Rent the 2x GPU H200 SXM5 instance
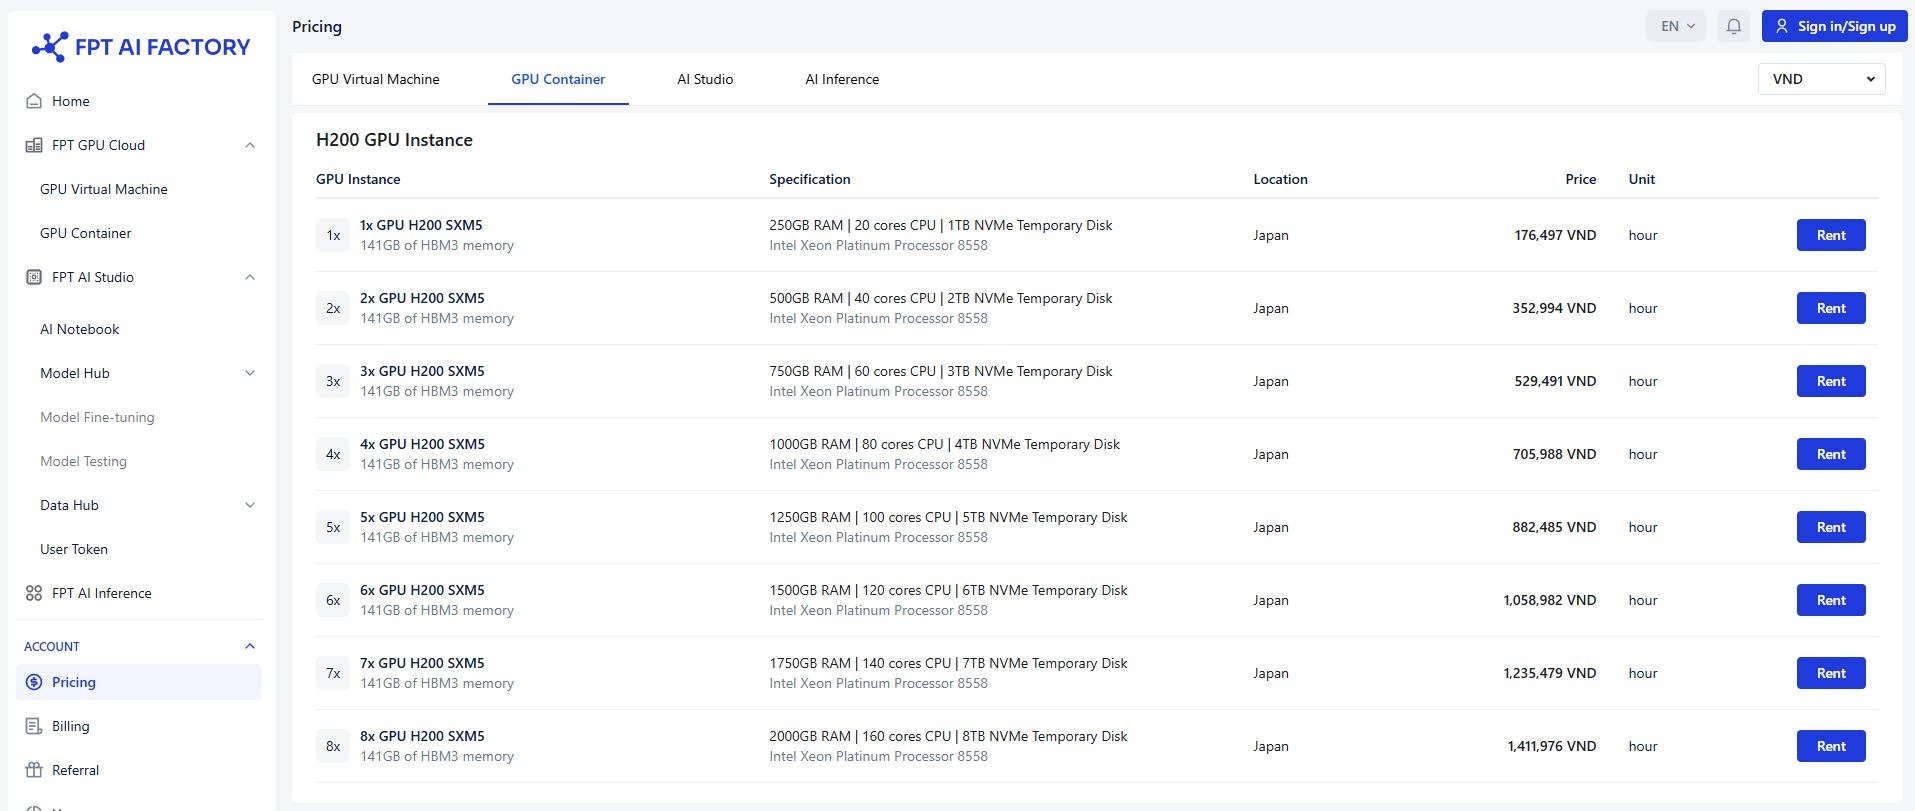Screen dimensions: 1915x811 click(x=1831, y=308)
